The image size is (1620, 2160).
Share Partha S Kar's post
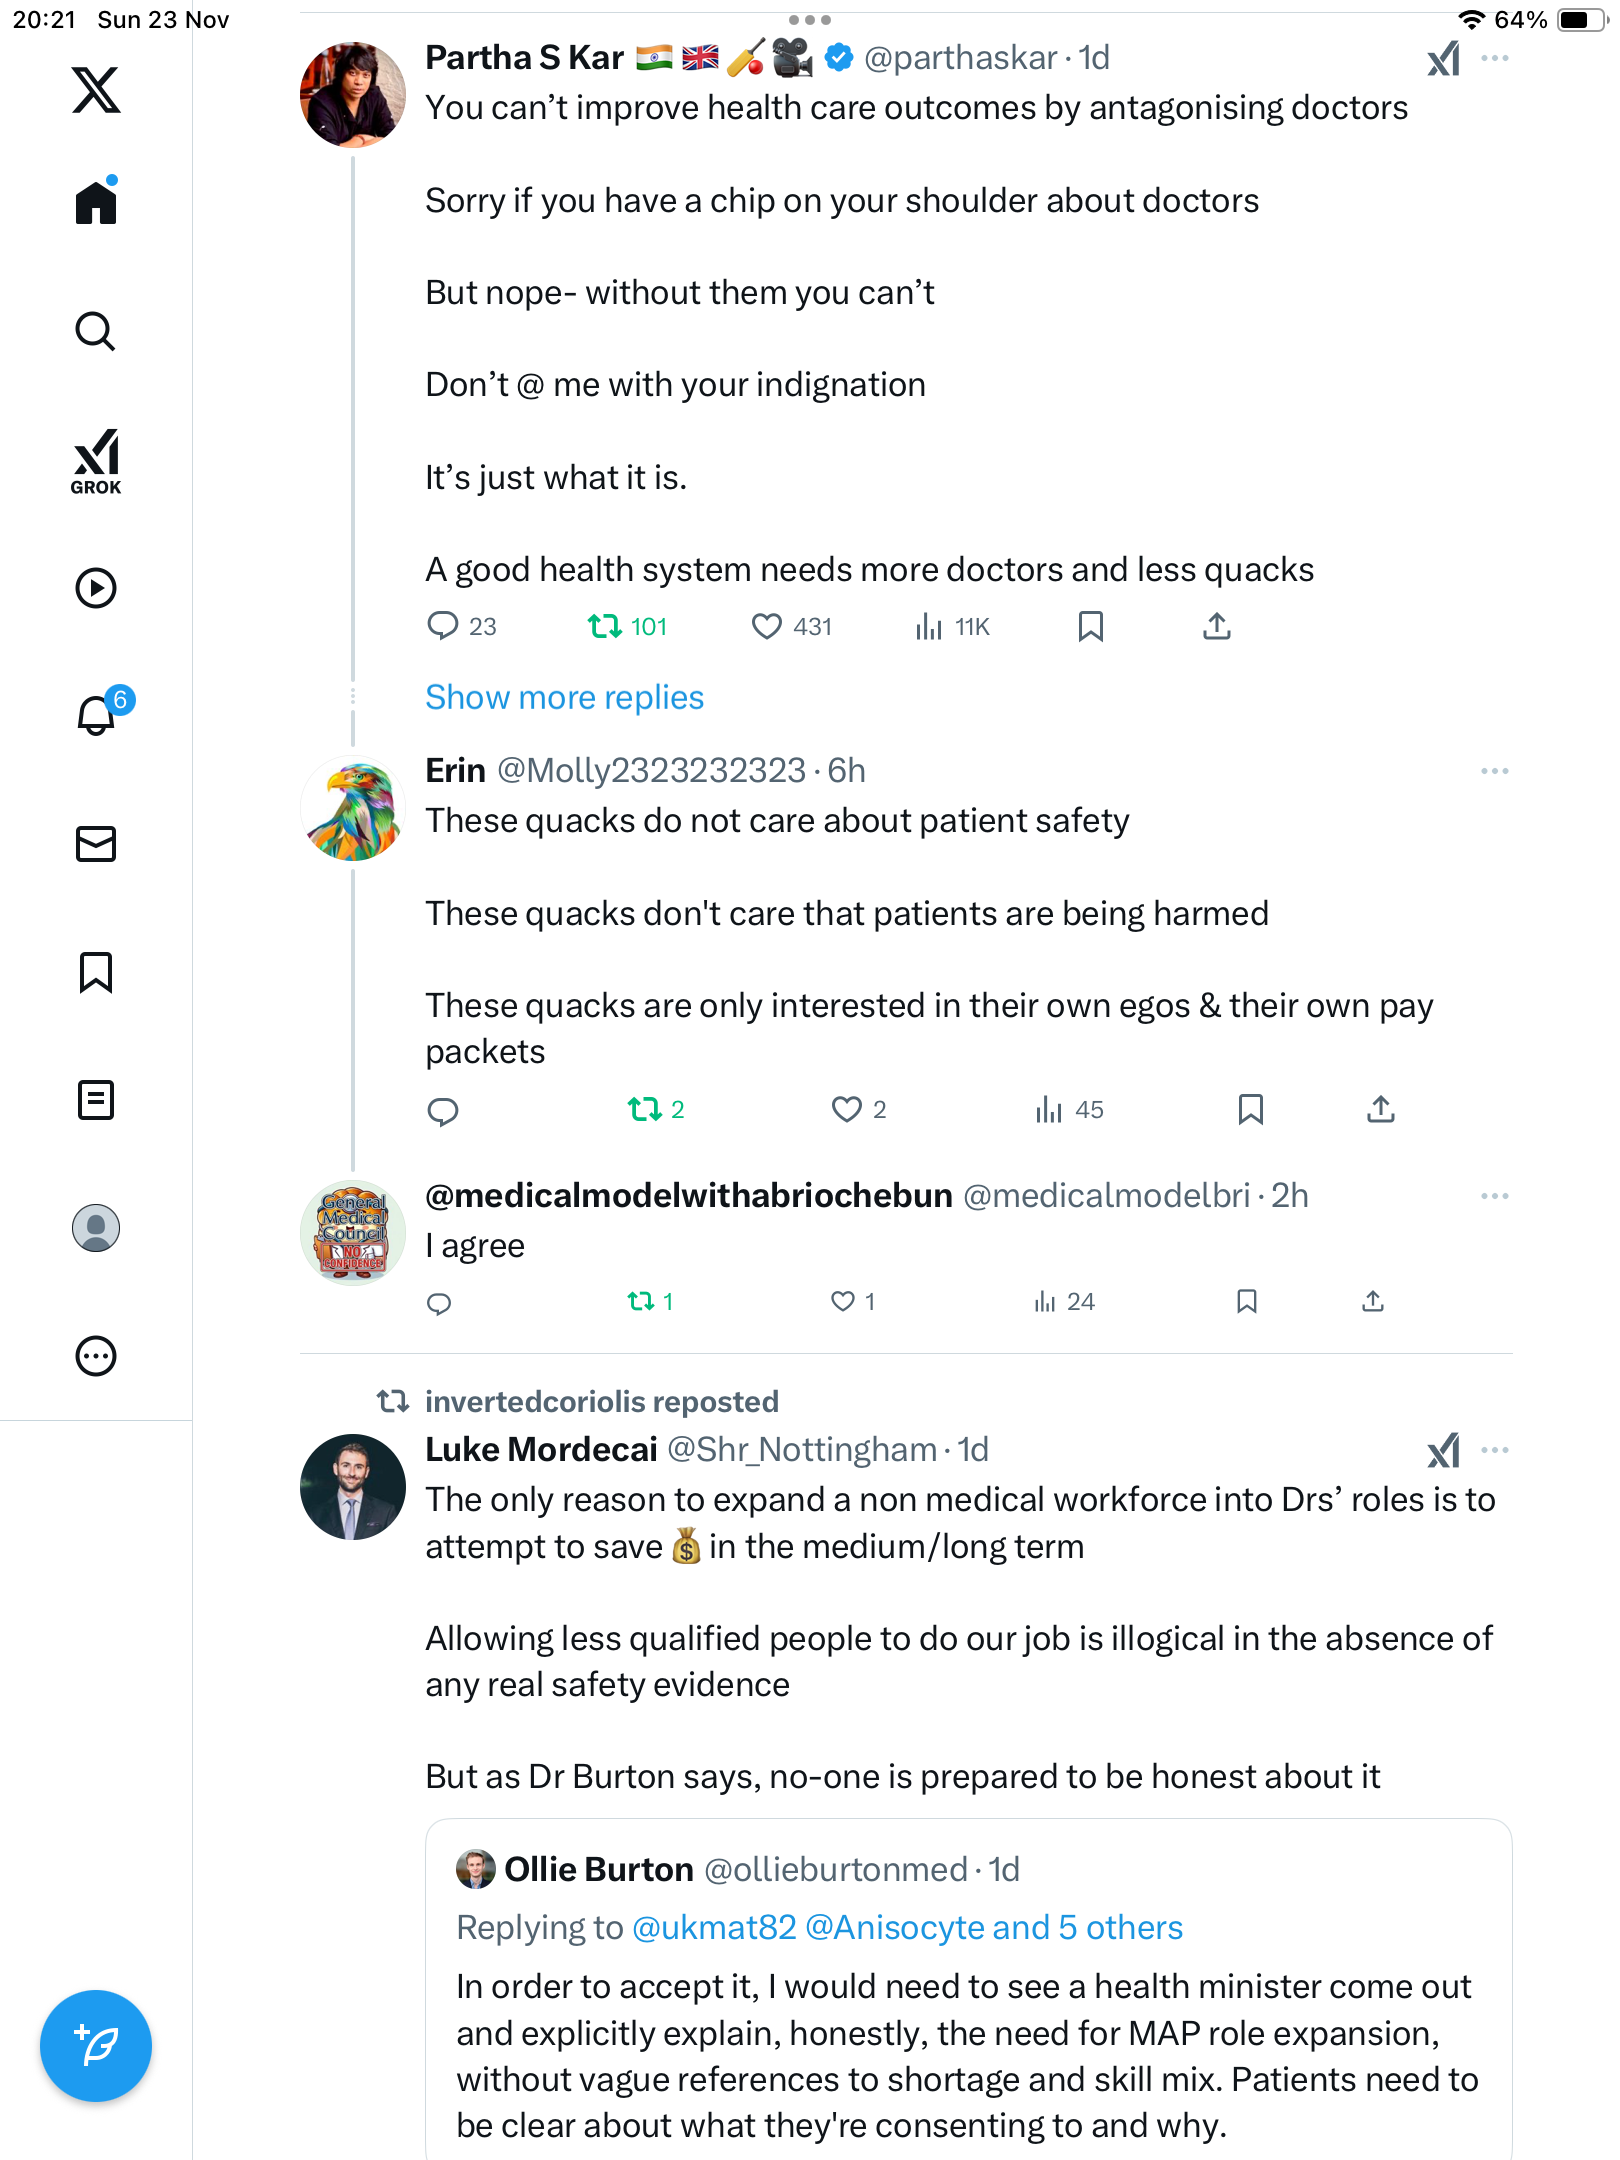point(1216,627)
